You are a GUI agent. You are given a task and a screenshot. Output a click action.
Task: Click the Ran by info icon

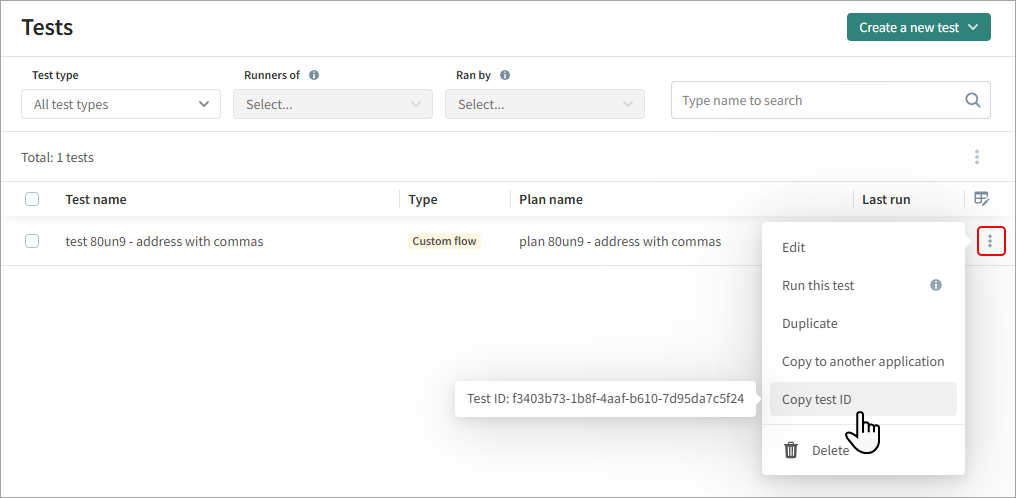click(505, 75)
